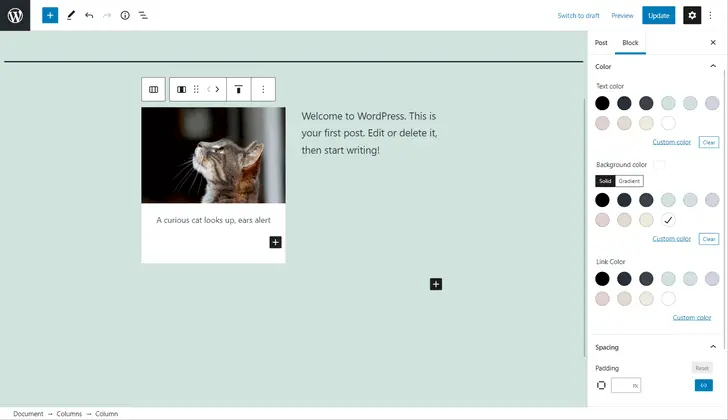Image resolution: width=728 pixels, height=420 pixels.
Task: Toggle linked padding sides
Action: tap(704, 385)
